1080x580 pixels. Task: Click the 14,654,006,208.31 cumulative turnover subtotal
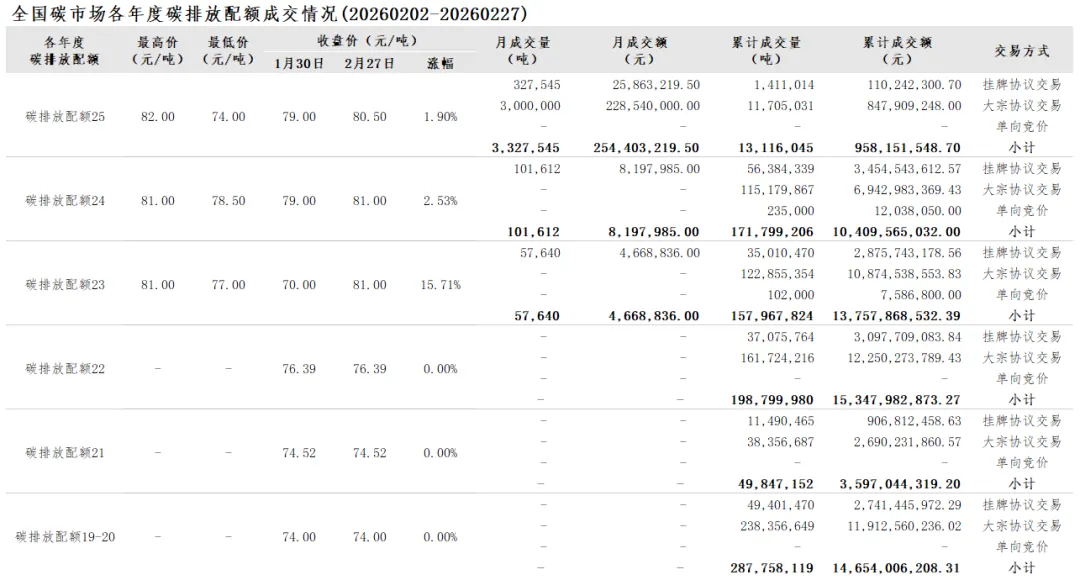point(896,568)
